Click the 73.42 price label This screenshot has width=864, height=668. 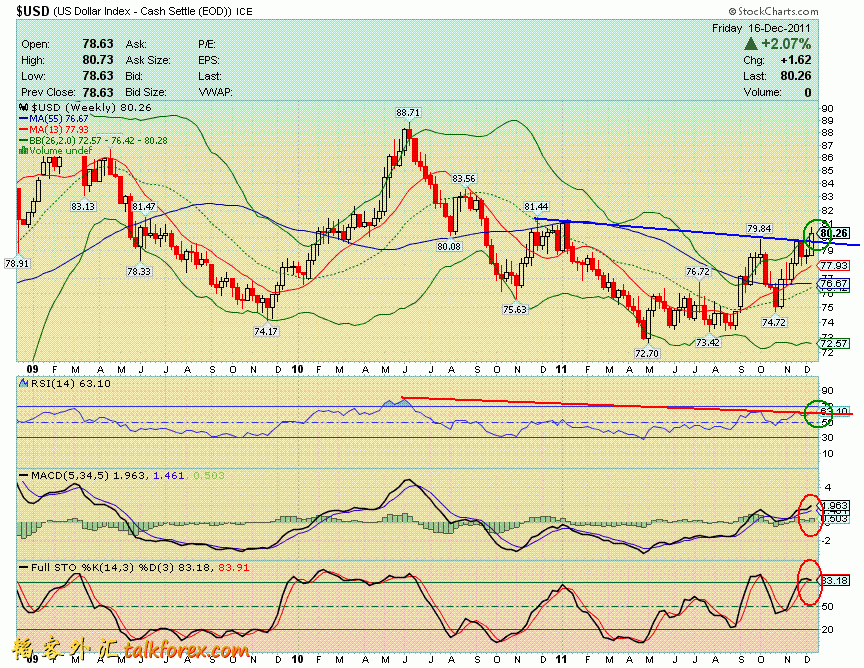708,342
